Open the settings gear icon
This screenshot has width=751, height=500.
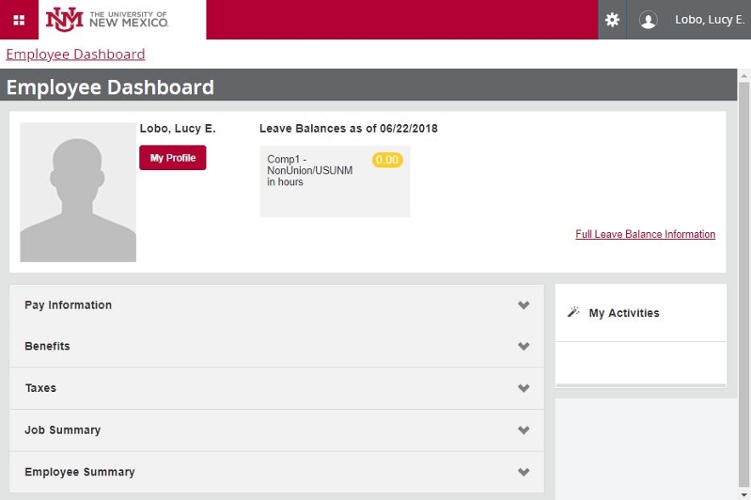pyautogui.click(x=612, y=20)
